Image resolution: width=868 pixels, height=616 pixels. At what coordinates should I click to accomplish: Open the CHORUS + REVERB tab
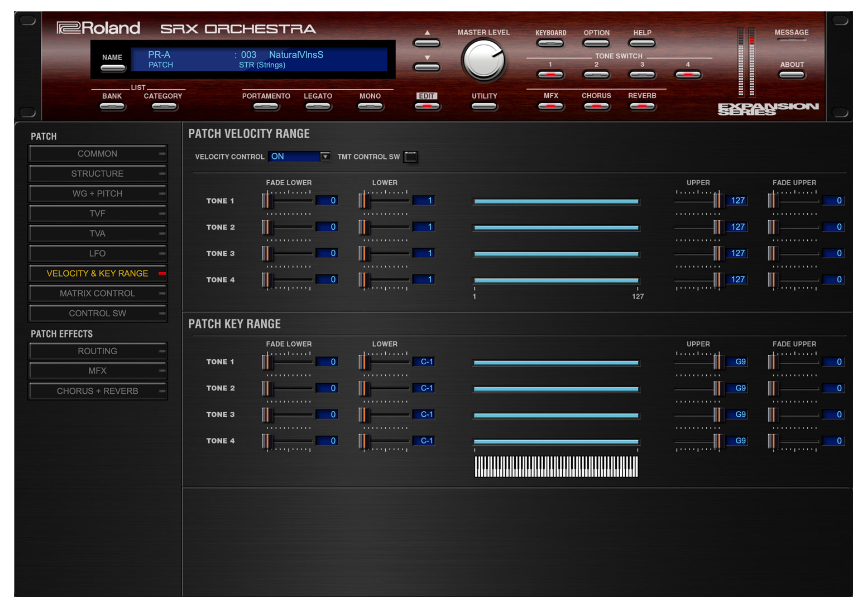click(97, 391)
